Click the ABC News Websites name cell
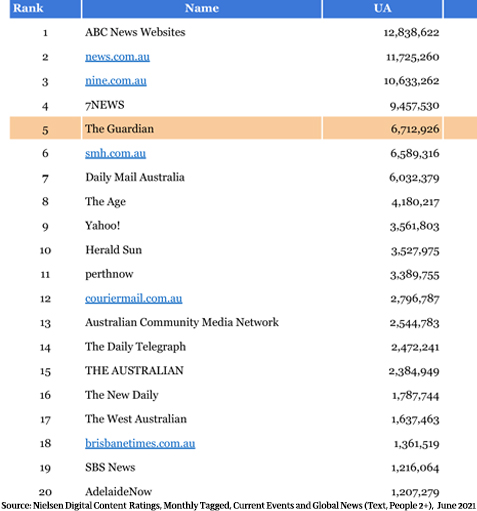Screen dimensions: 477x511 click(x=135, y=32)
